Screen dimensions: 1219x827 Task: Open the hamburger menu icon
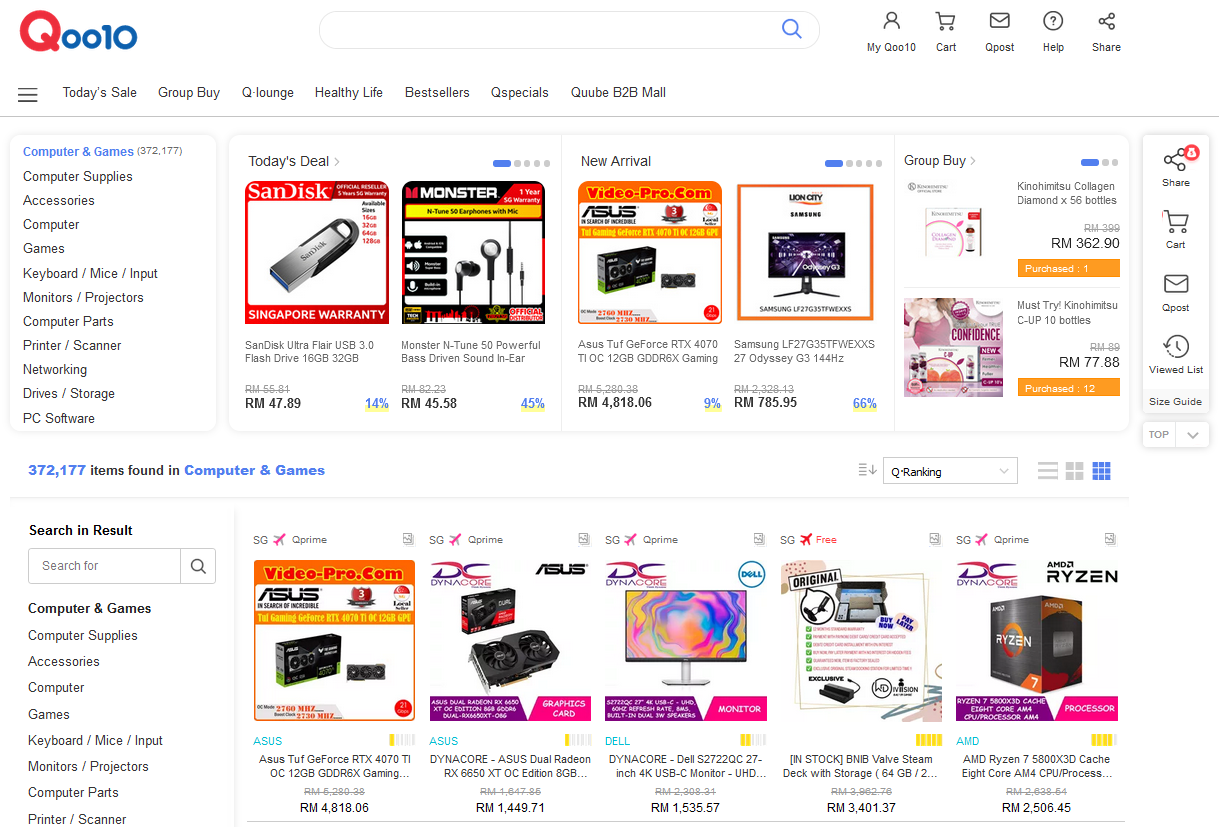tap(28, 95)
